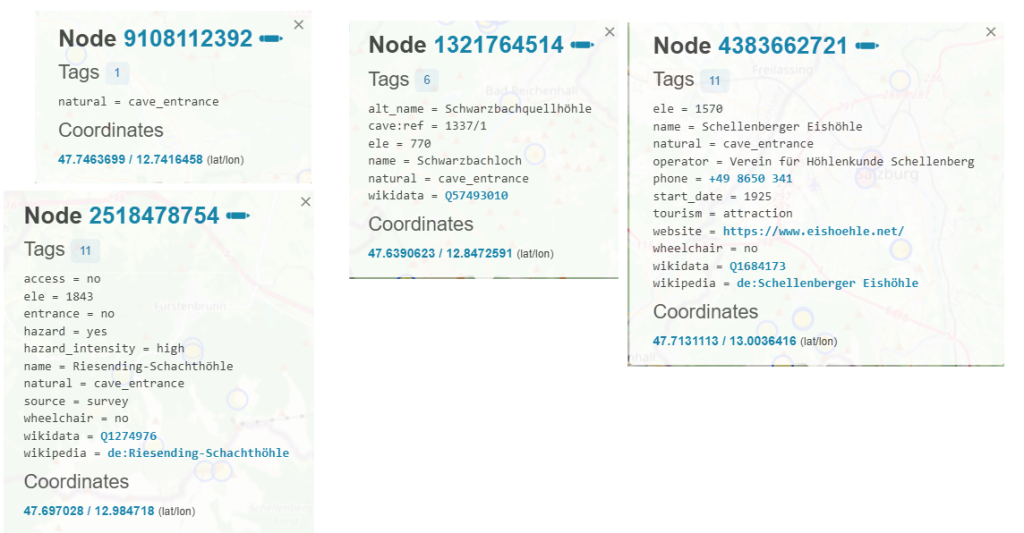Open node ID 1321764514 link
Viewport: 1024px width, 533px height.
(499, 45)
